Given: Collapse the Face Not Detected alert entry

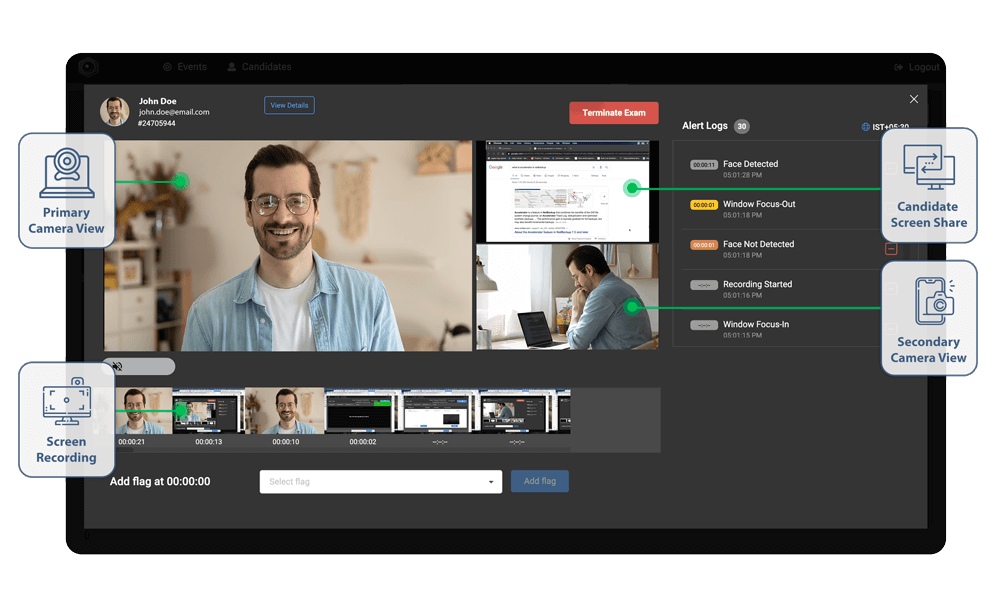Looking at the screenshot, I should click(891, 249).
